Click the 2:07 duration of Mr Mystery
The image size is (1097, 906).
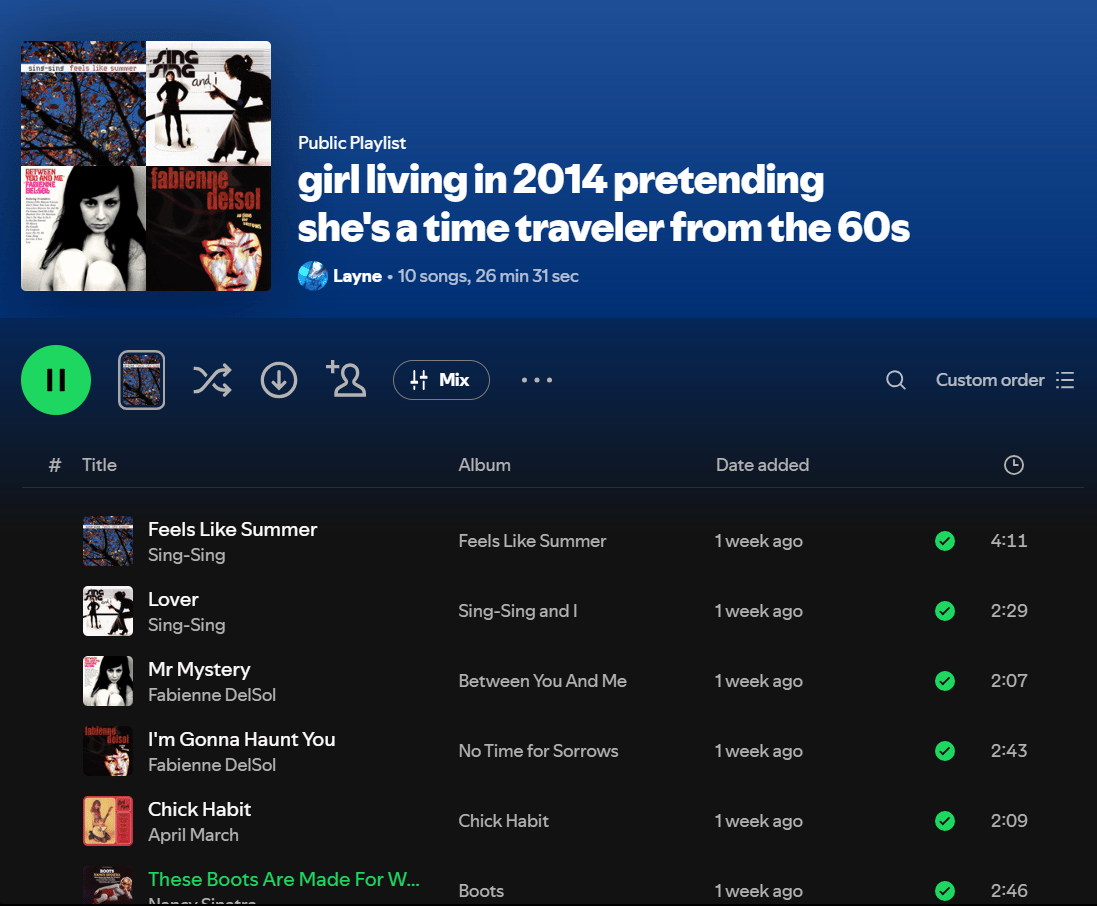1009,681
